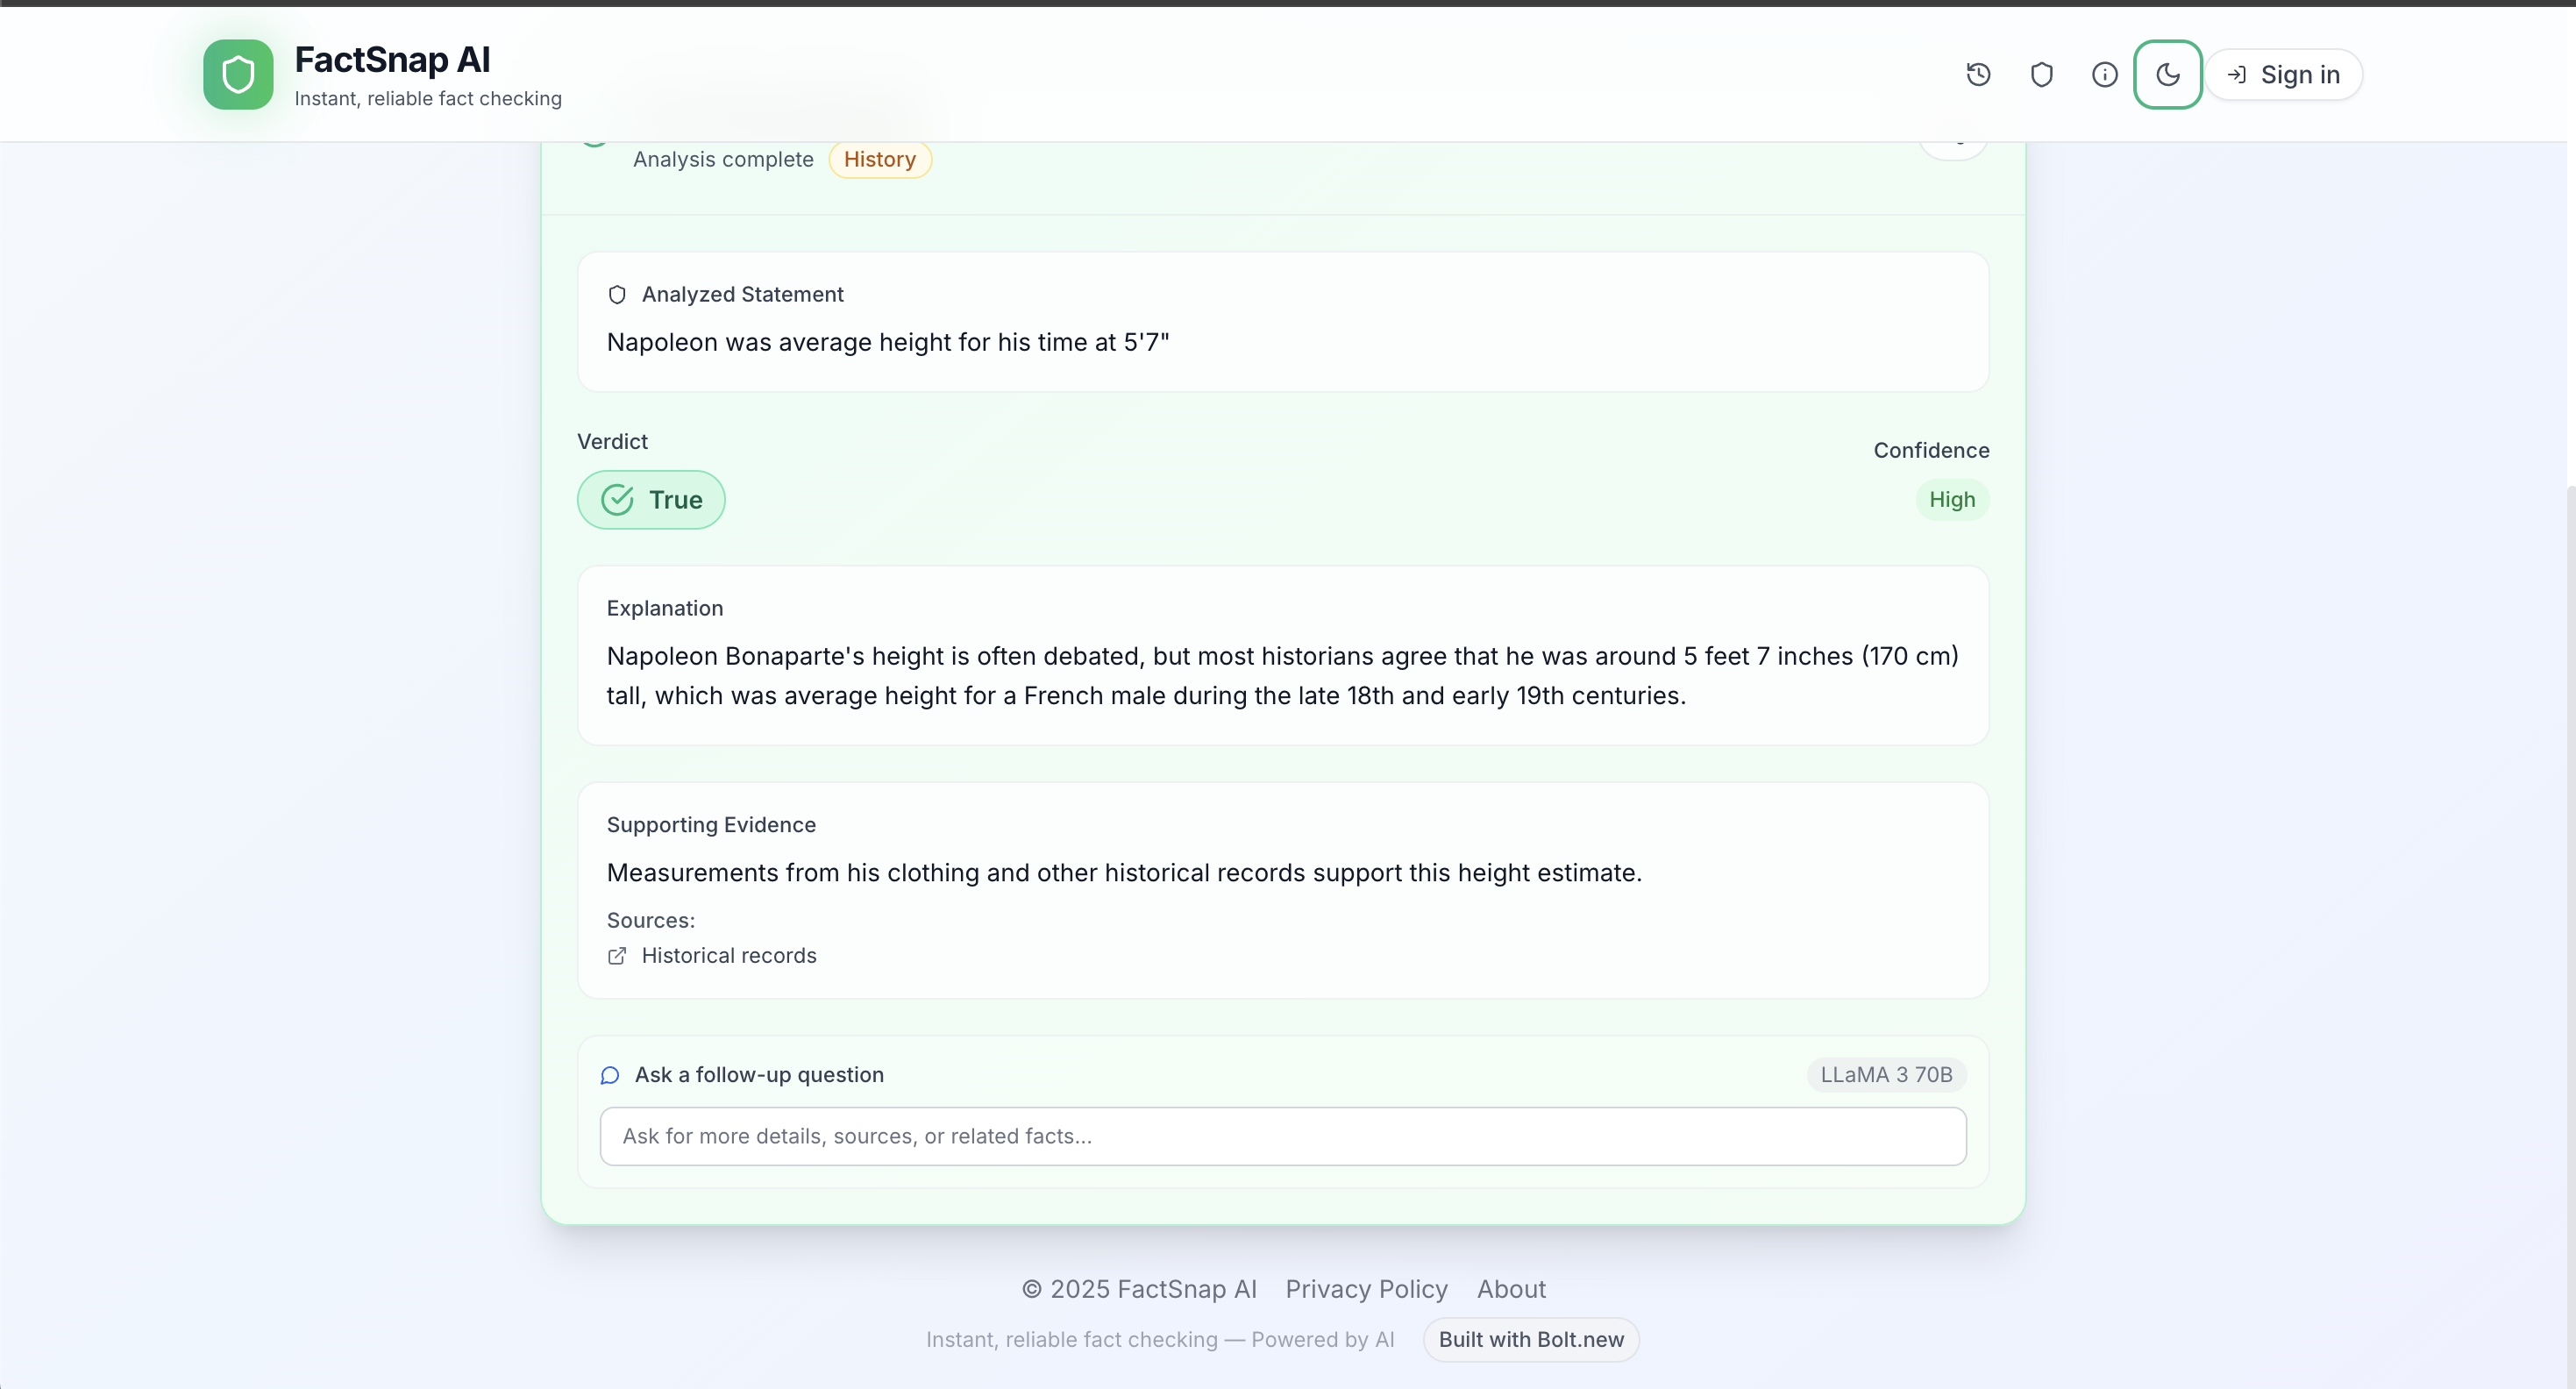Open the info circle icon
This screenshot has height=1389, width=2576.
pyautogui.click(x=2104, y=75)
